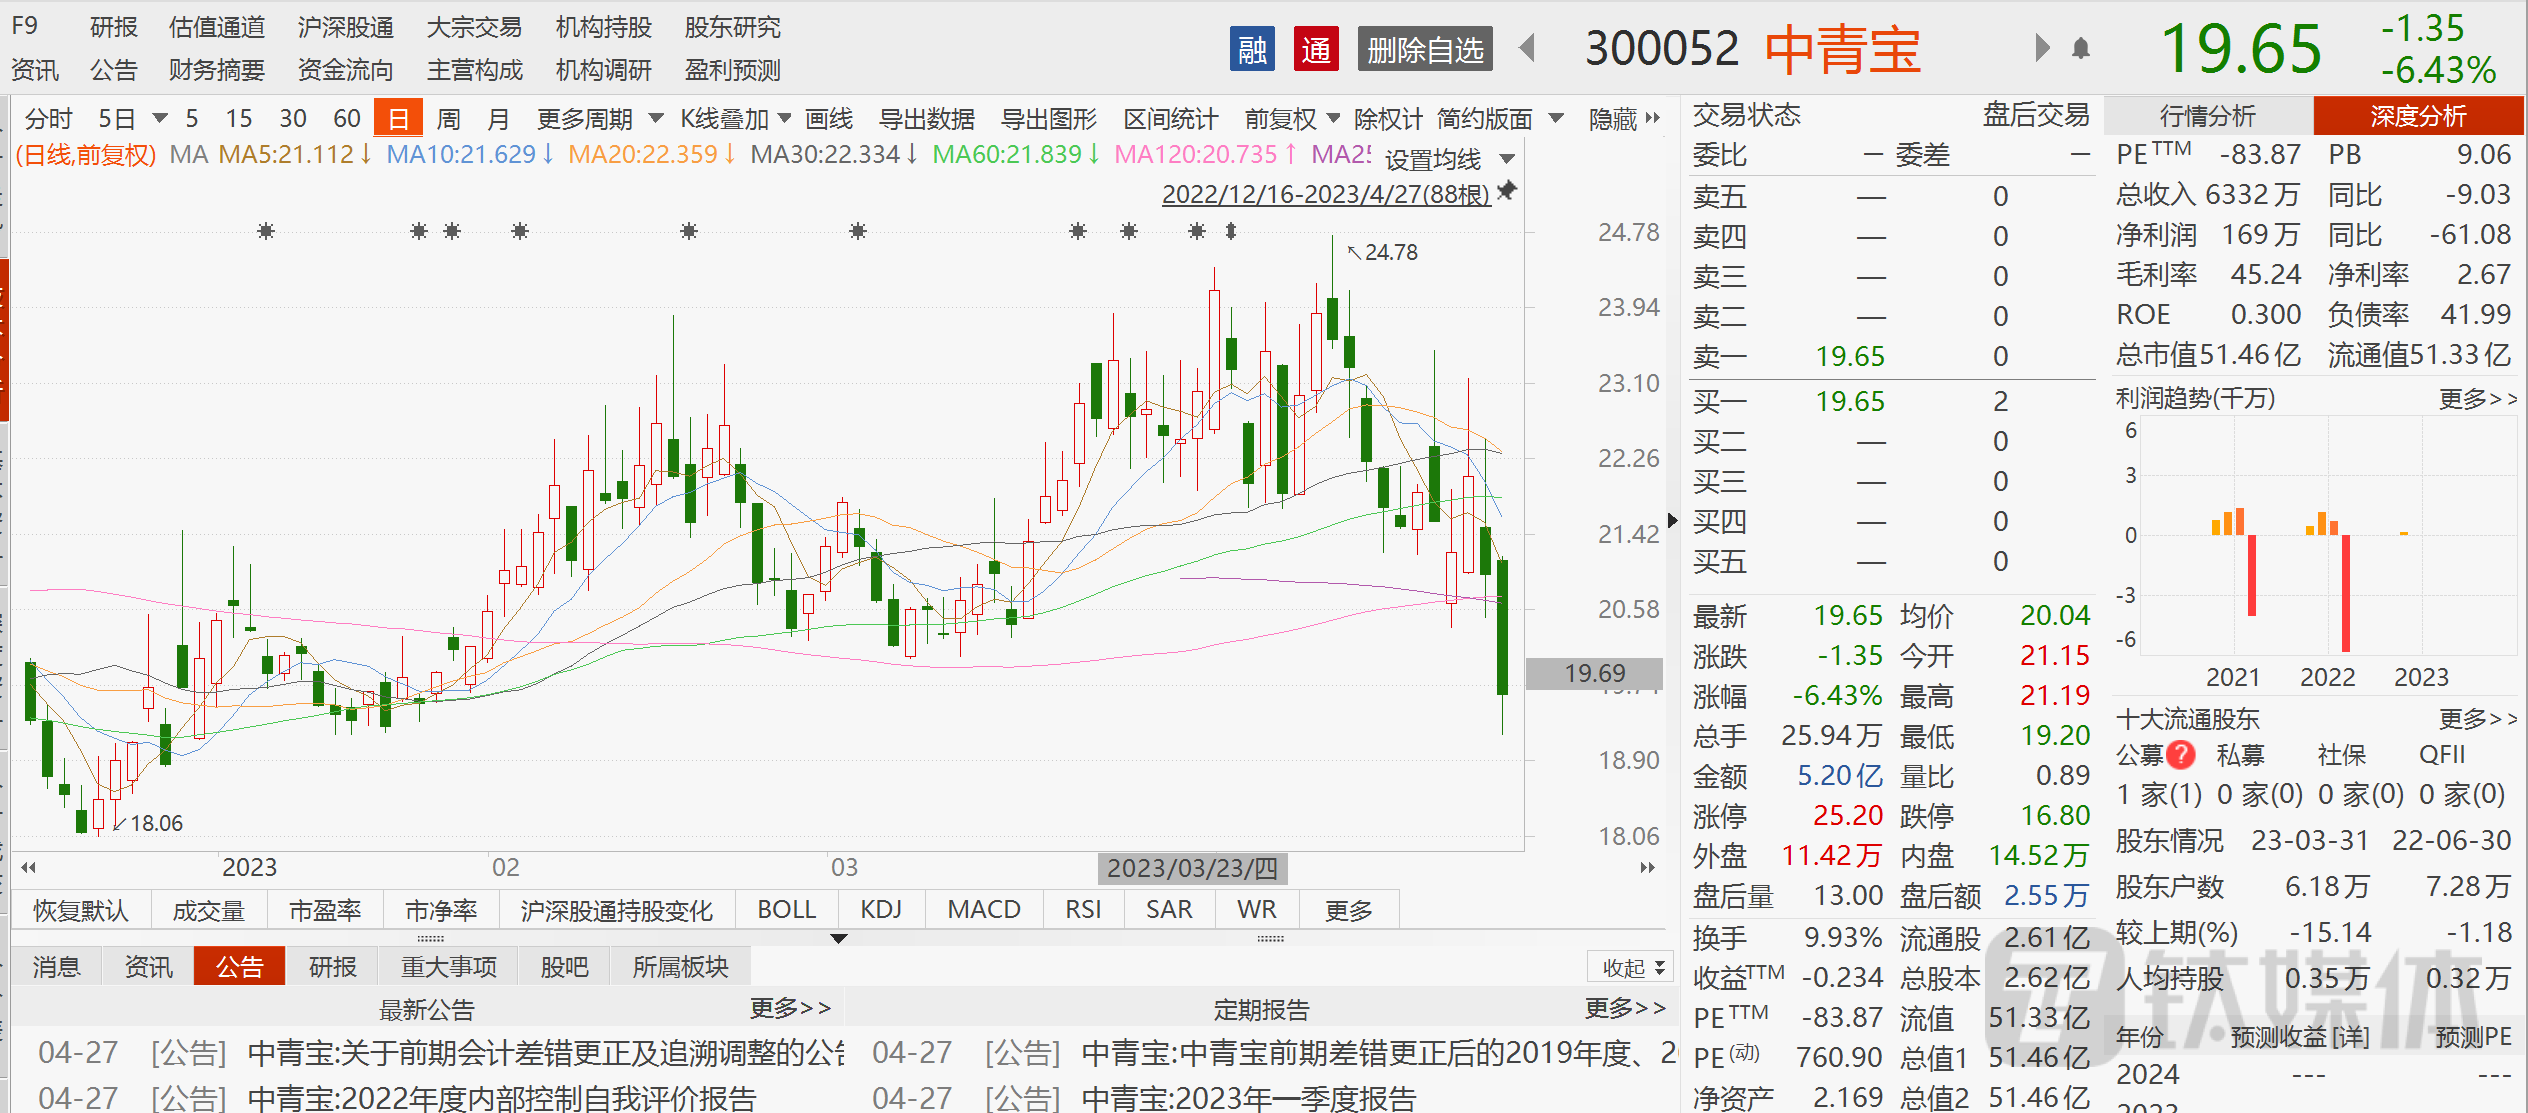
Task: Click the red 通 stock connect badge
Action: click(x=1315, y=49)
